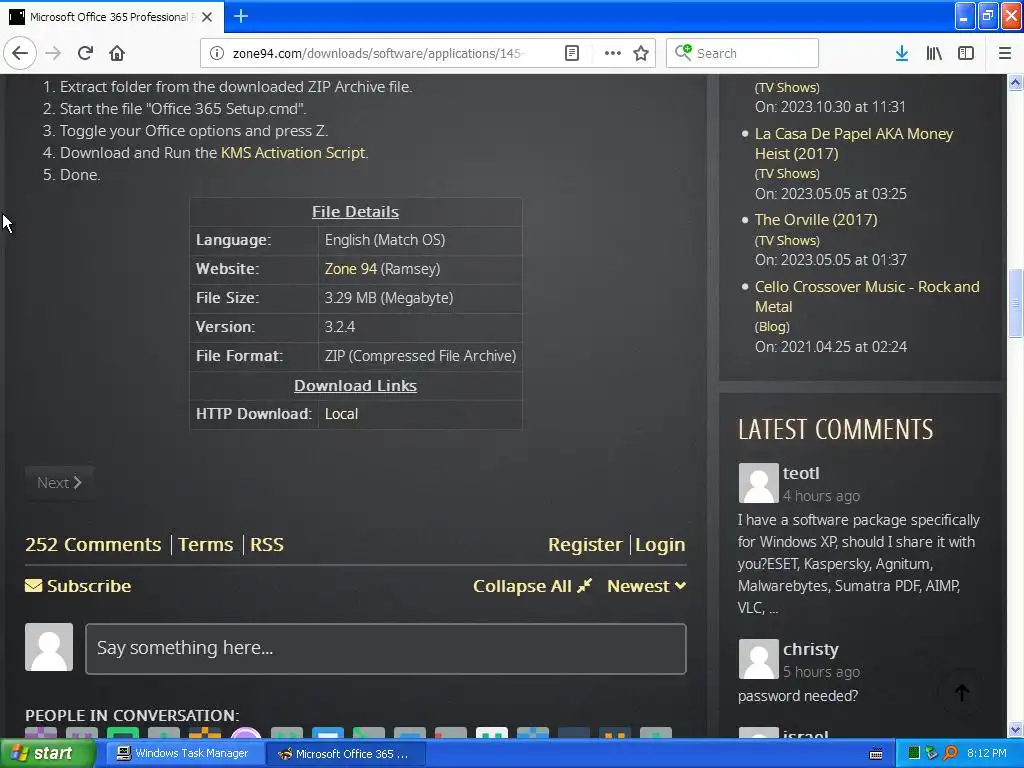Click the Next page button
The height and width of the screenshot is (768, 1024).
(x=59, y=483)
